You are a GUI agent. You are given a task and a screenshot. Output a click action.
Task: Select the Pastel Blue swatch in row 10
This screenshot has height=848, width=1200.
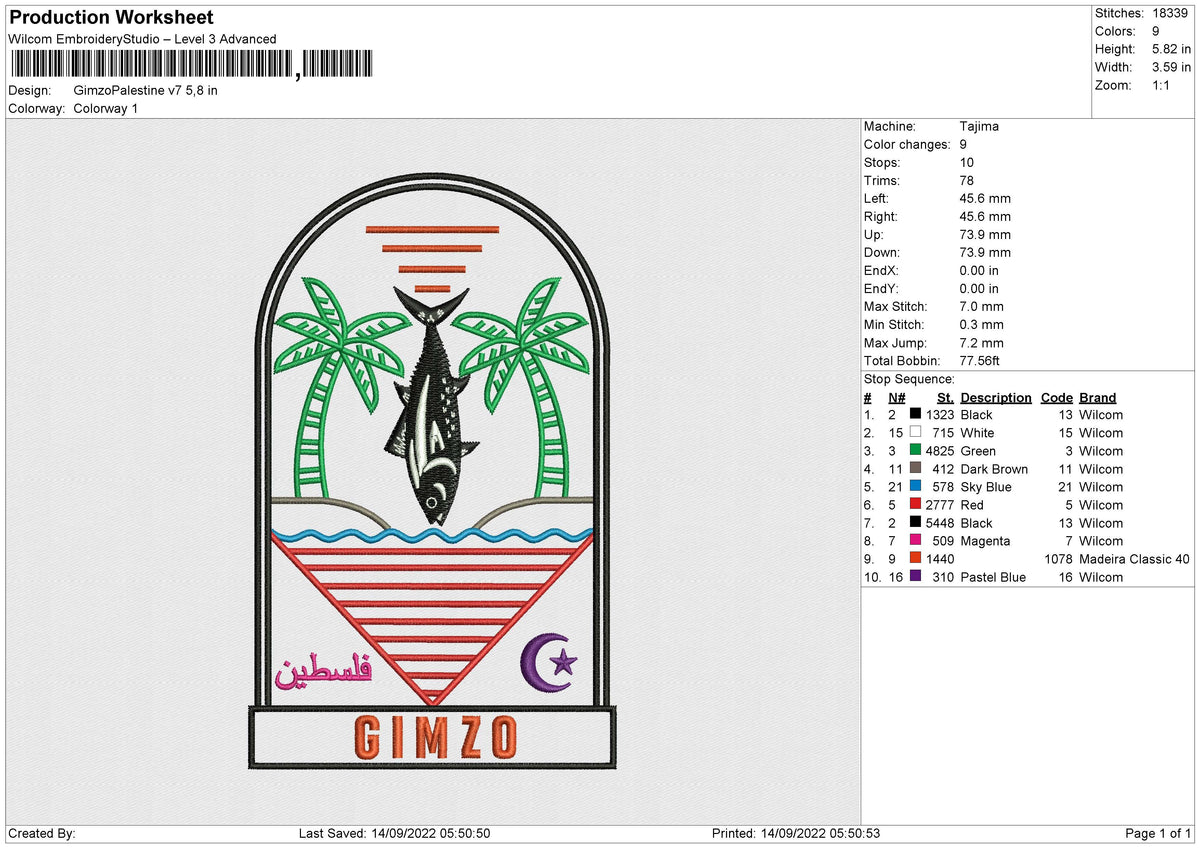[x=915, y=577]
